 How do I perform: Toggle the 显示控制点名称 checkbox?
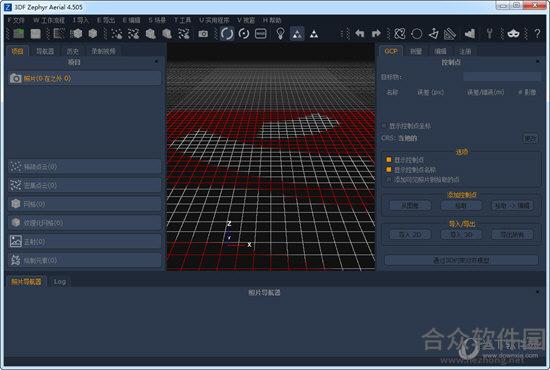(x=389, y=170)
